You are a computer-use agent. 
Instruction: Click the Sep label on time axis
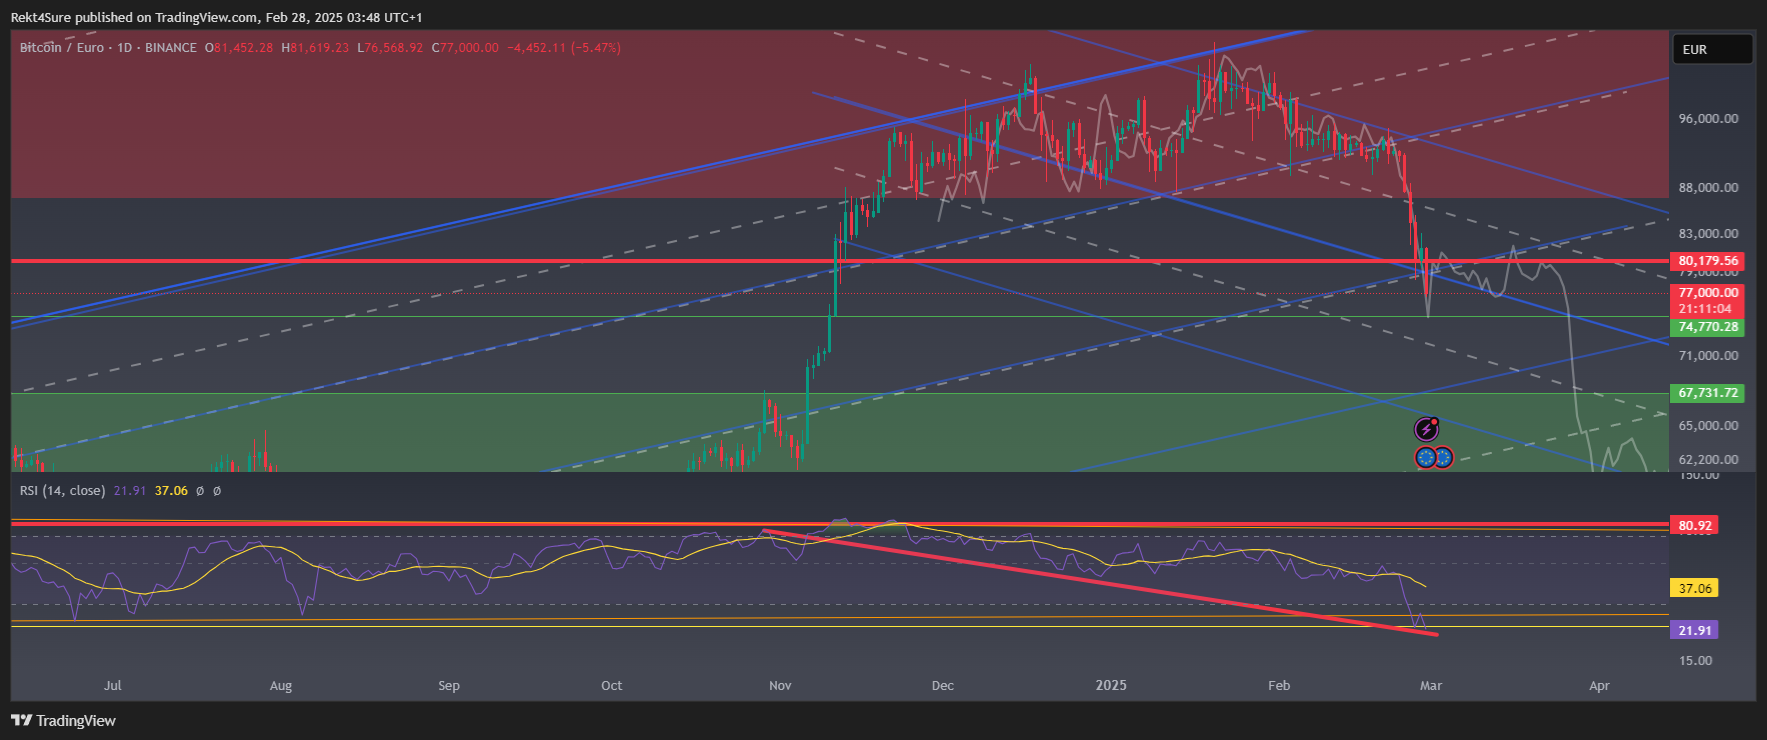(449, 685)
